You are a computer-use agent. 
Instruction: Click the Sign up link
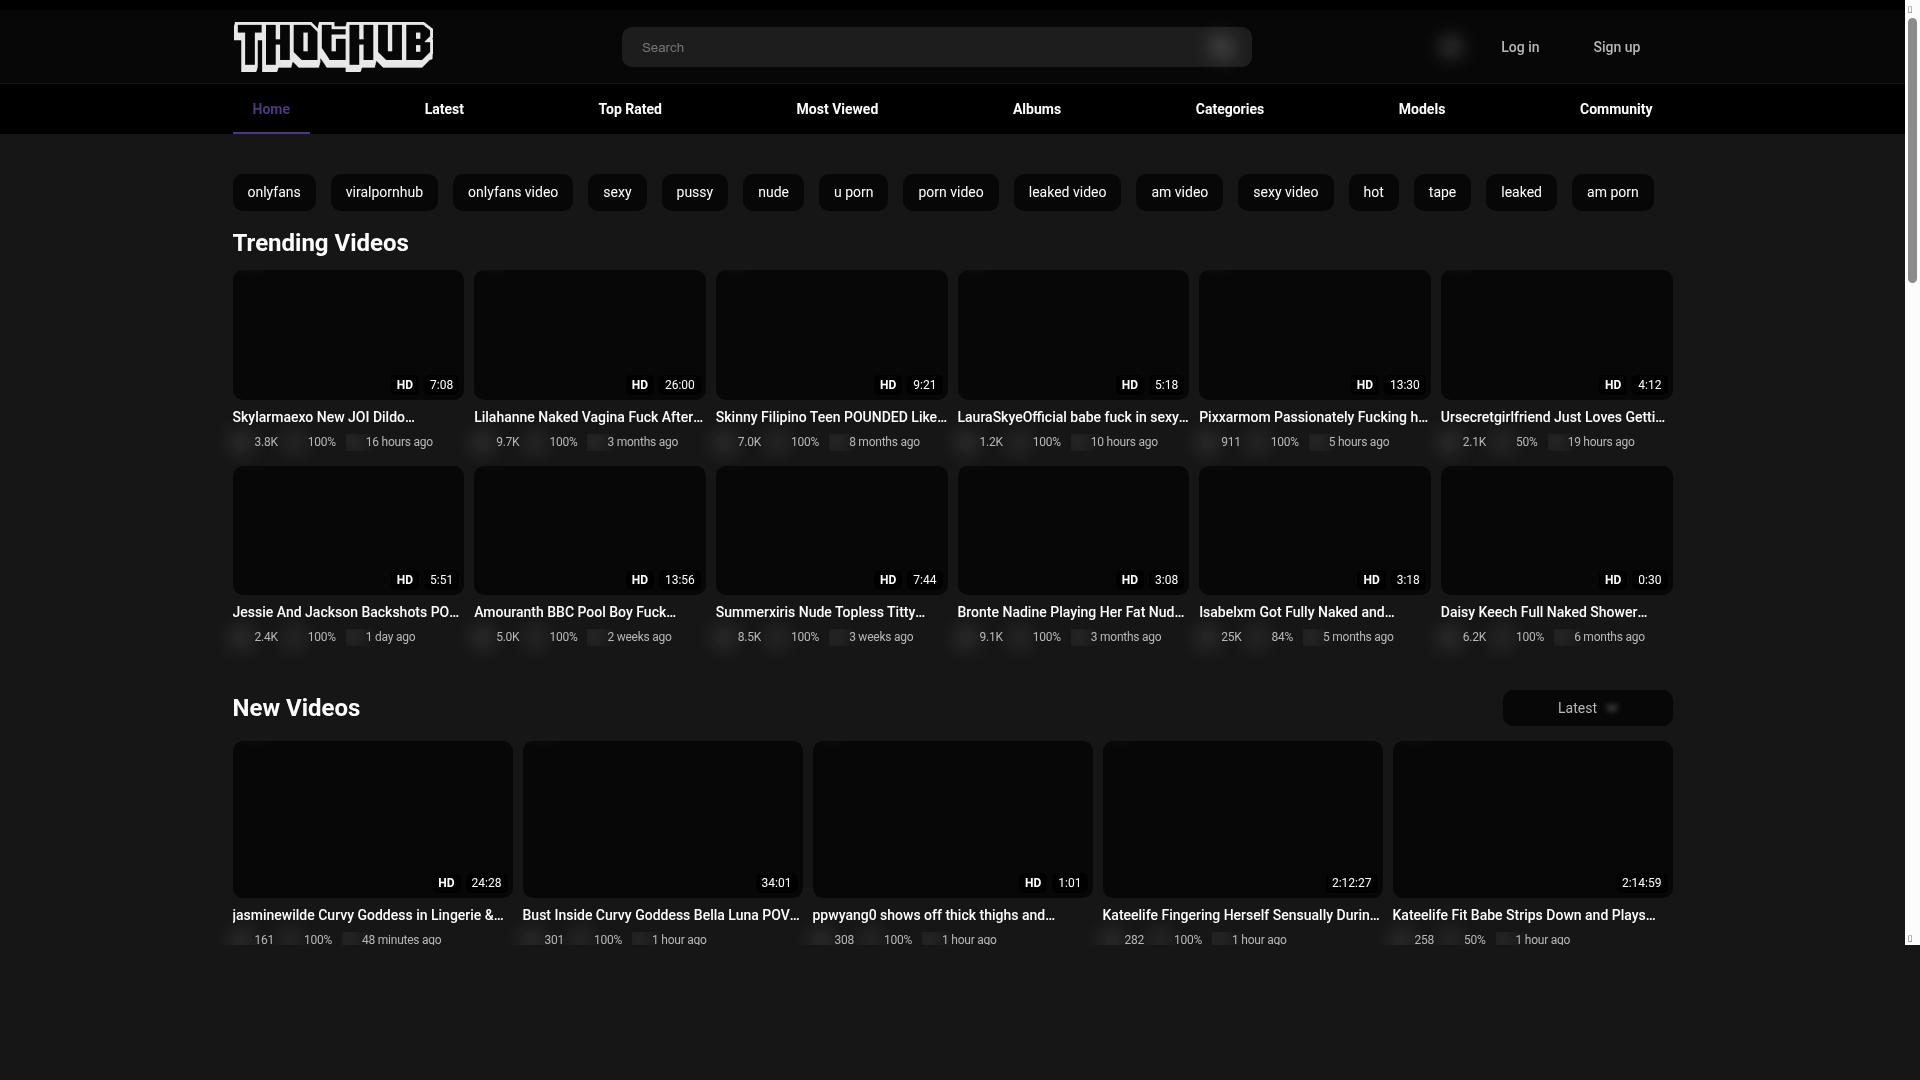pyautogui.click(x=1616, y=47)
